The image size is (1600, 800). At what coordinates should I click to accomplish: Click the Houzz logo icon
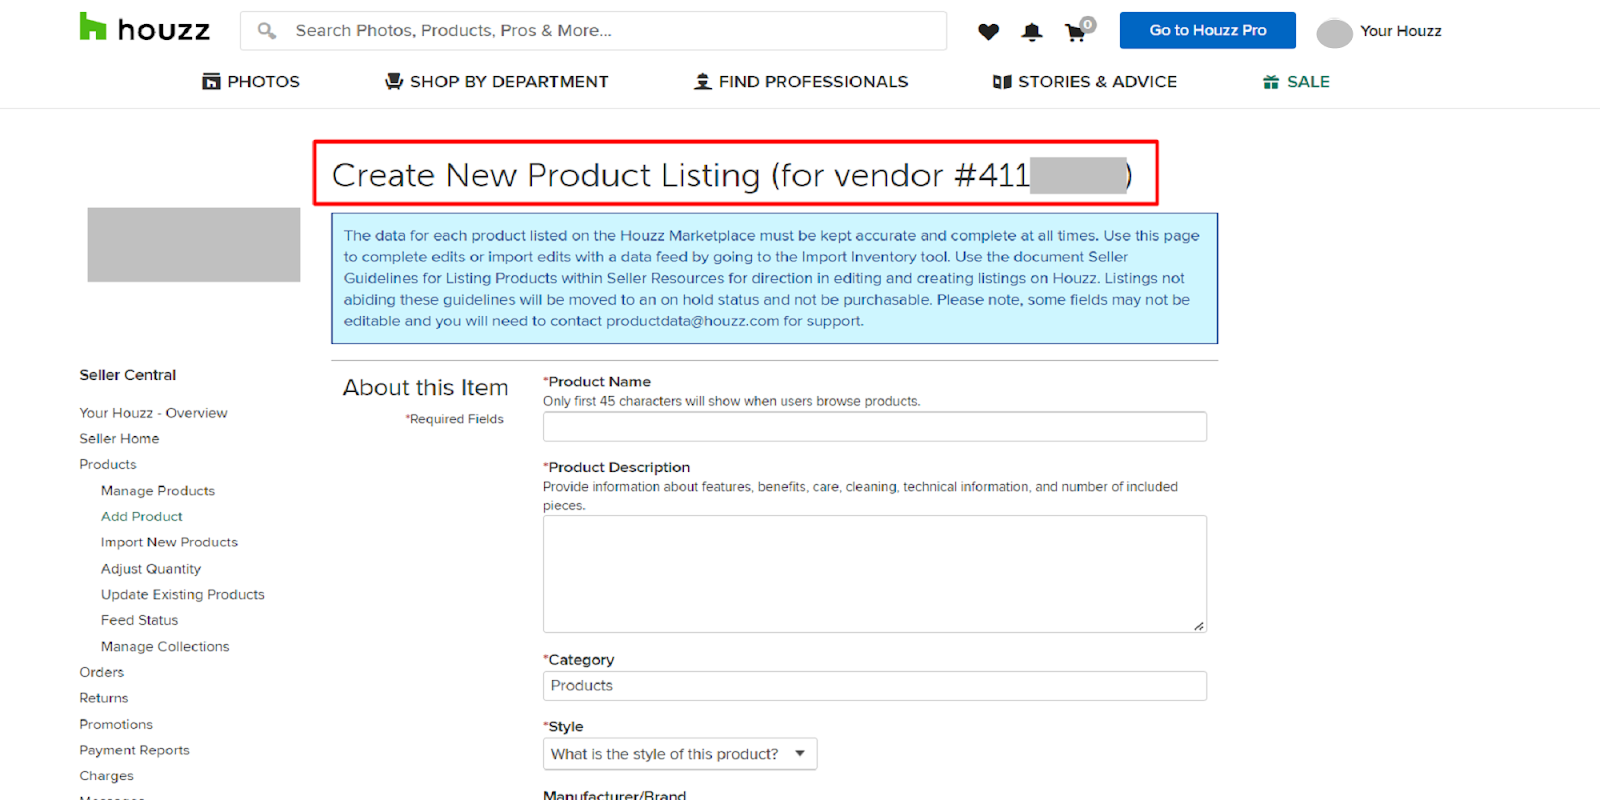pos(93,27)
